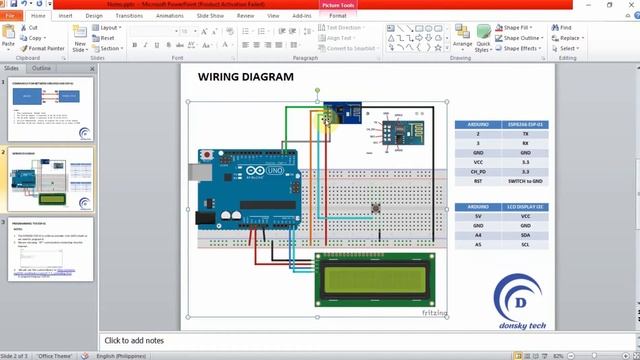
Task: Toggle Bold formatting
Action: pyautogui.click(x=134, y=45)
